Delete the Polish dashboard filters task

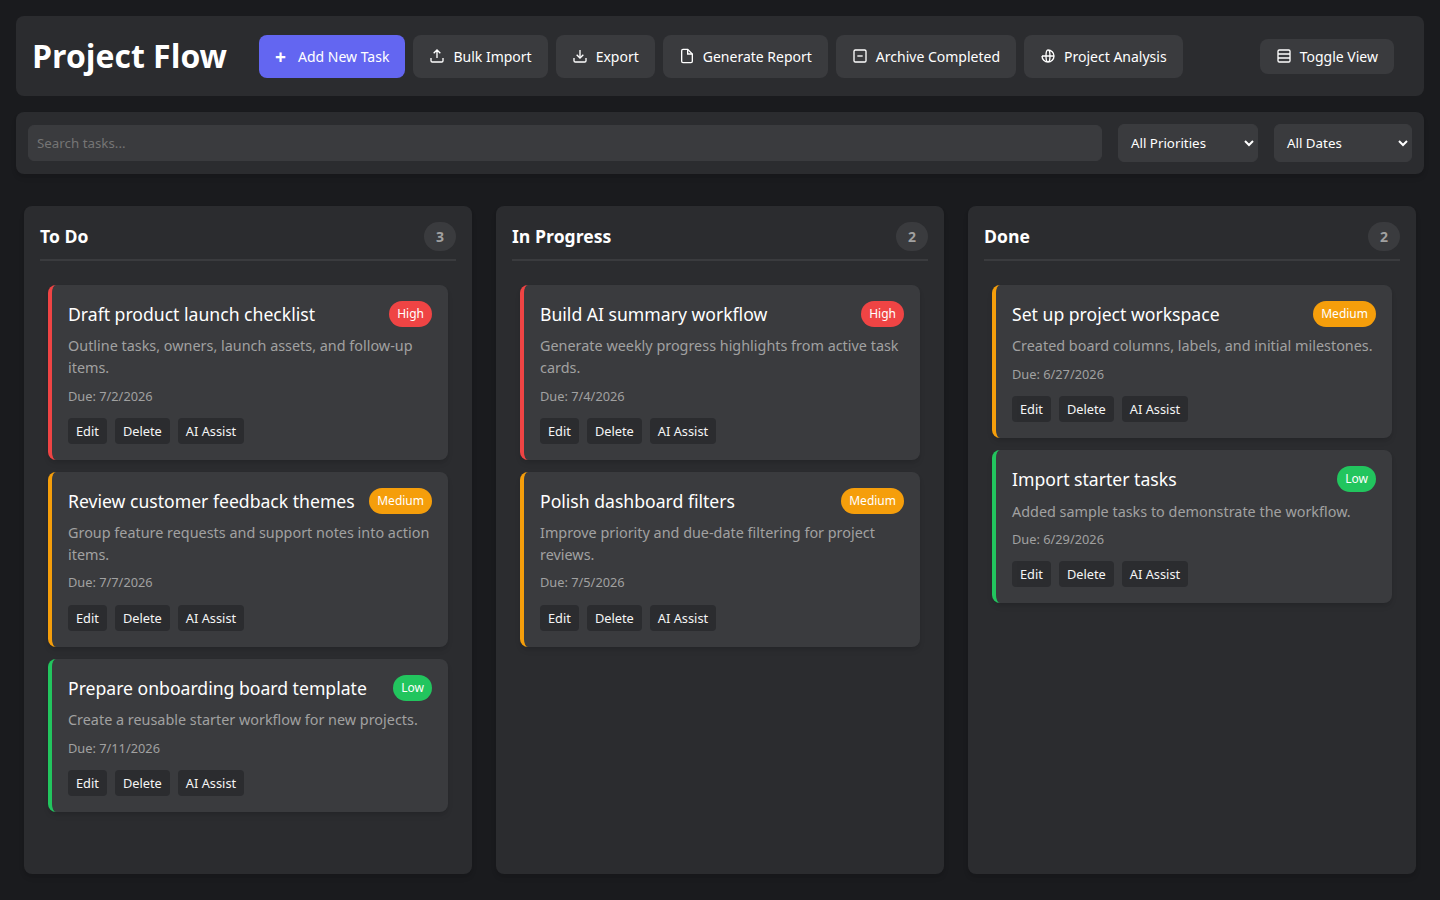pyautogui.click(x=614, y=618)
